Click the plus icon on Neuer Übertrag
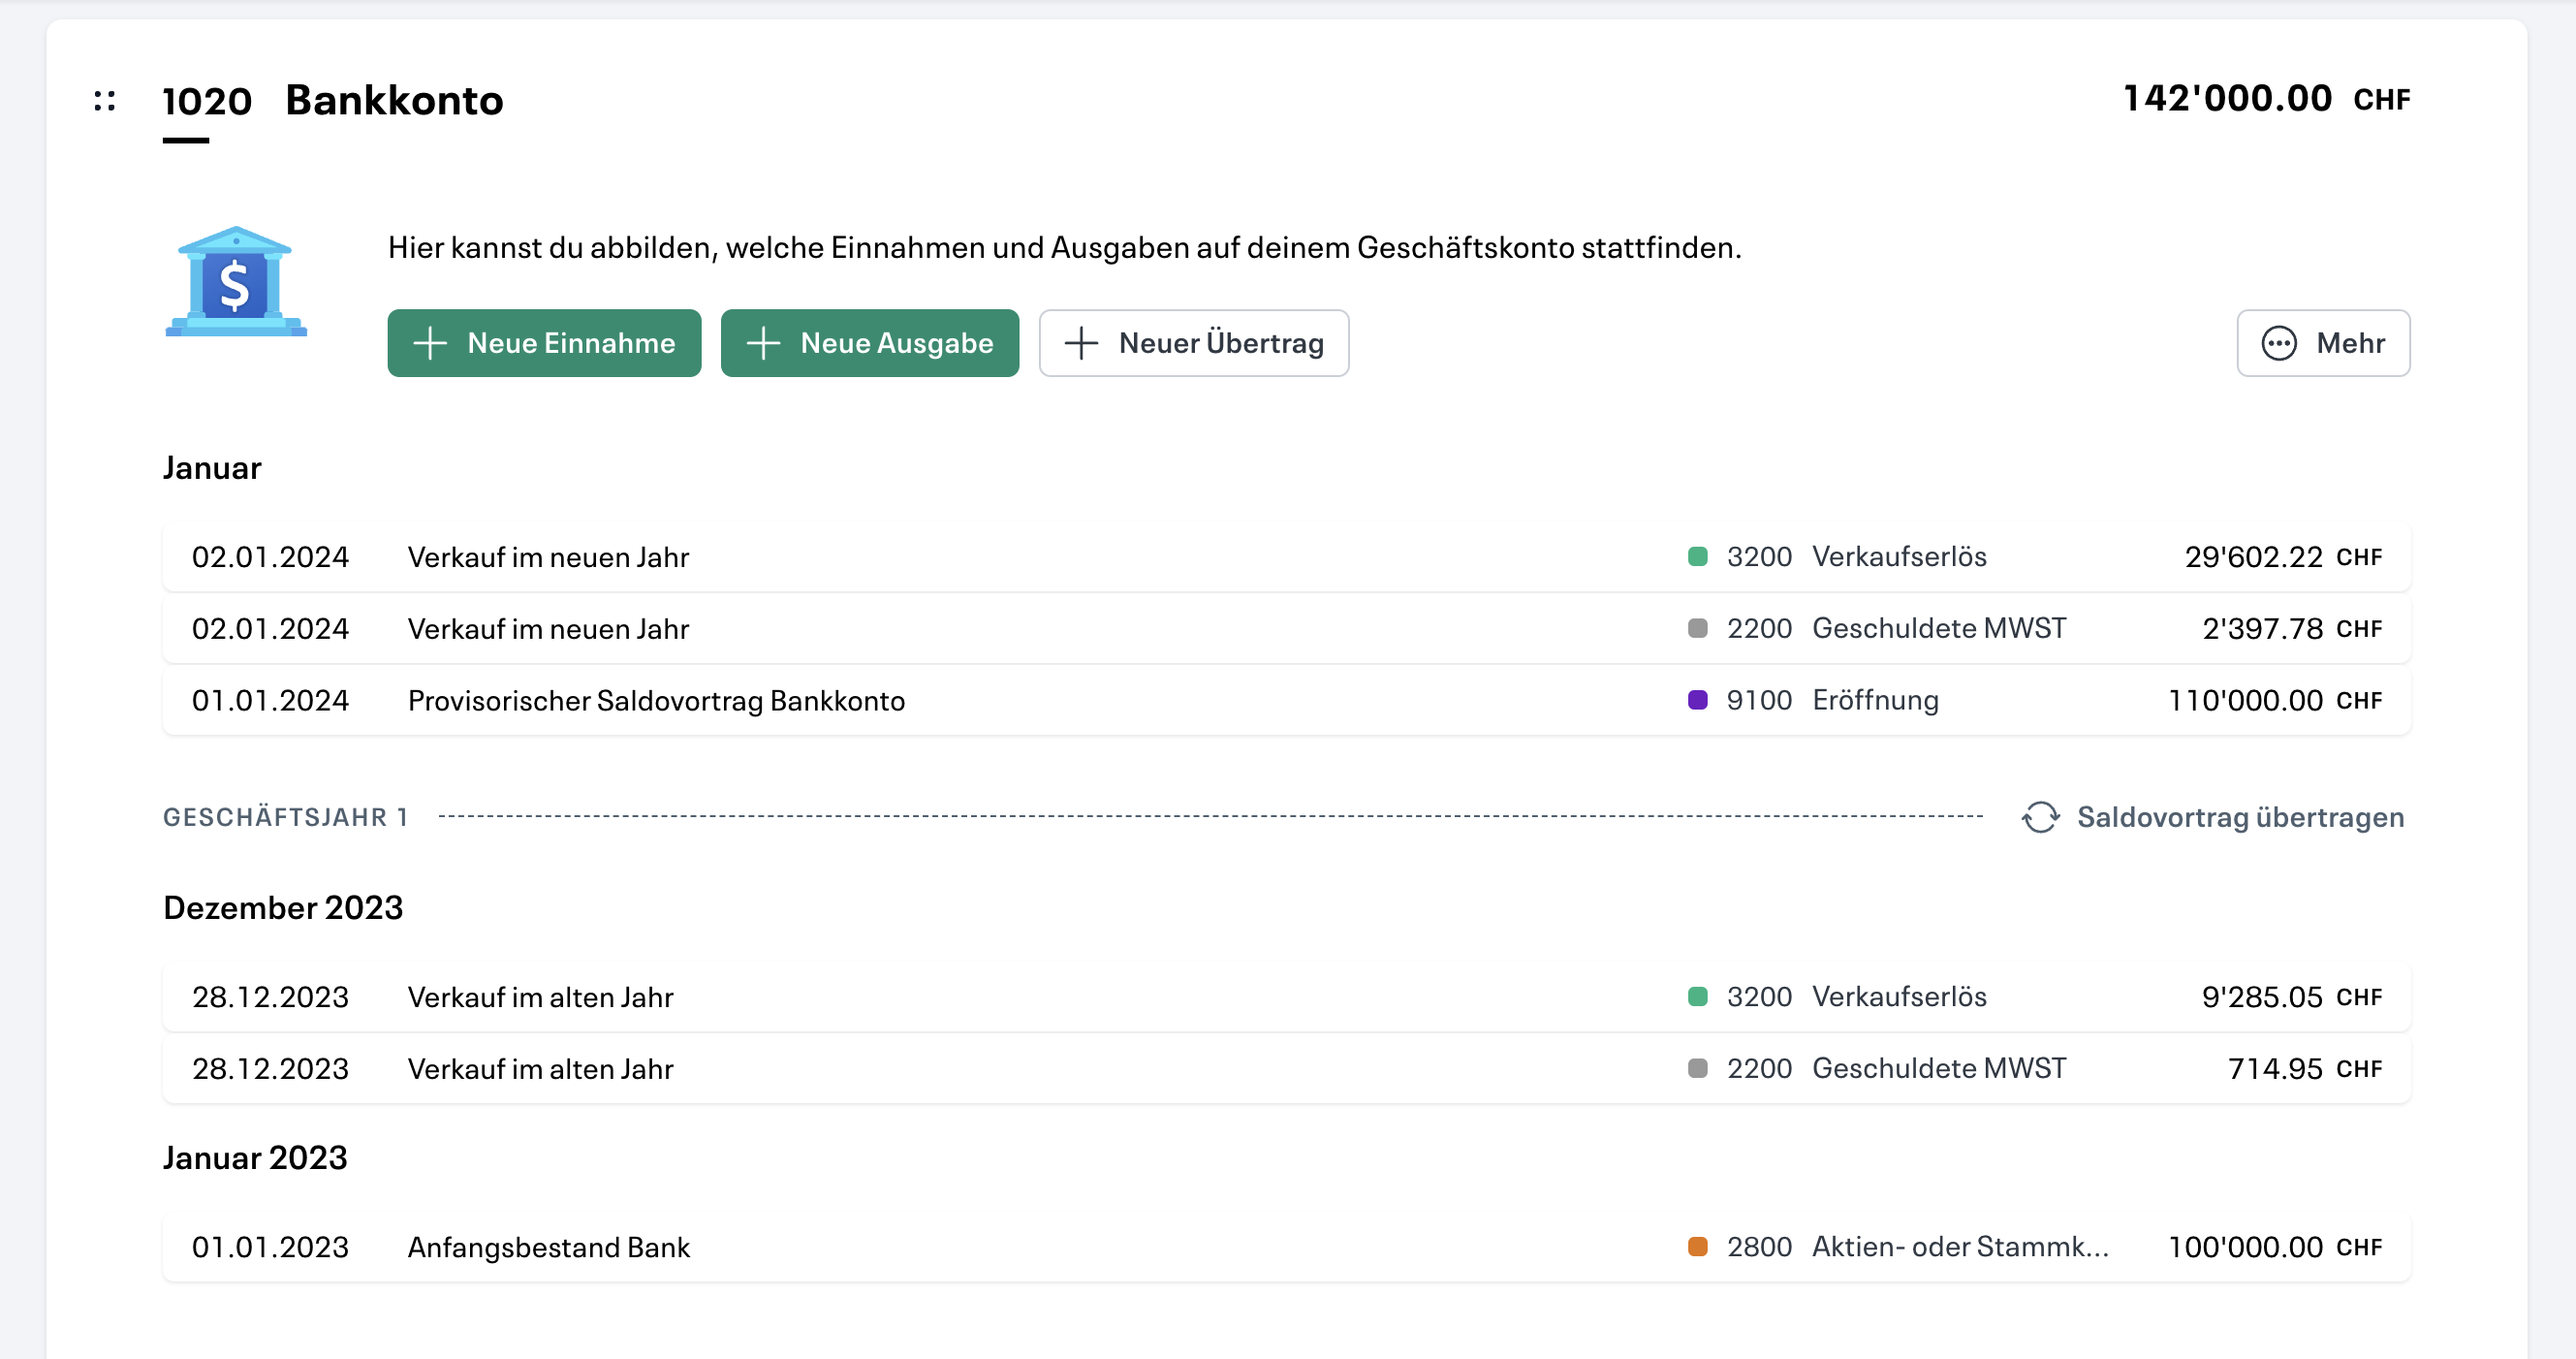The height and width of the screenshot is (1359, 2576). coord(1081,343)
